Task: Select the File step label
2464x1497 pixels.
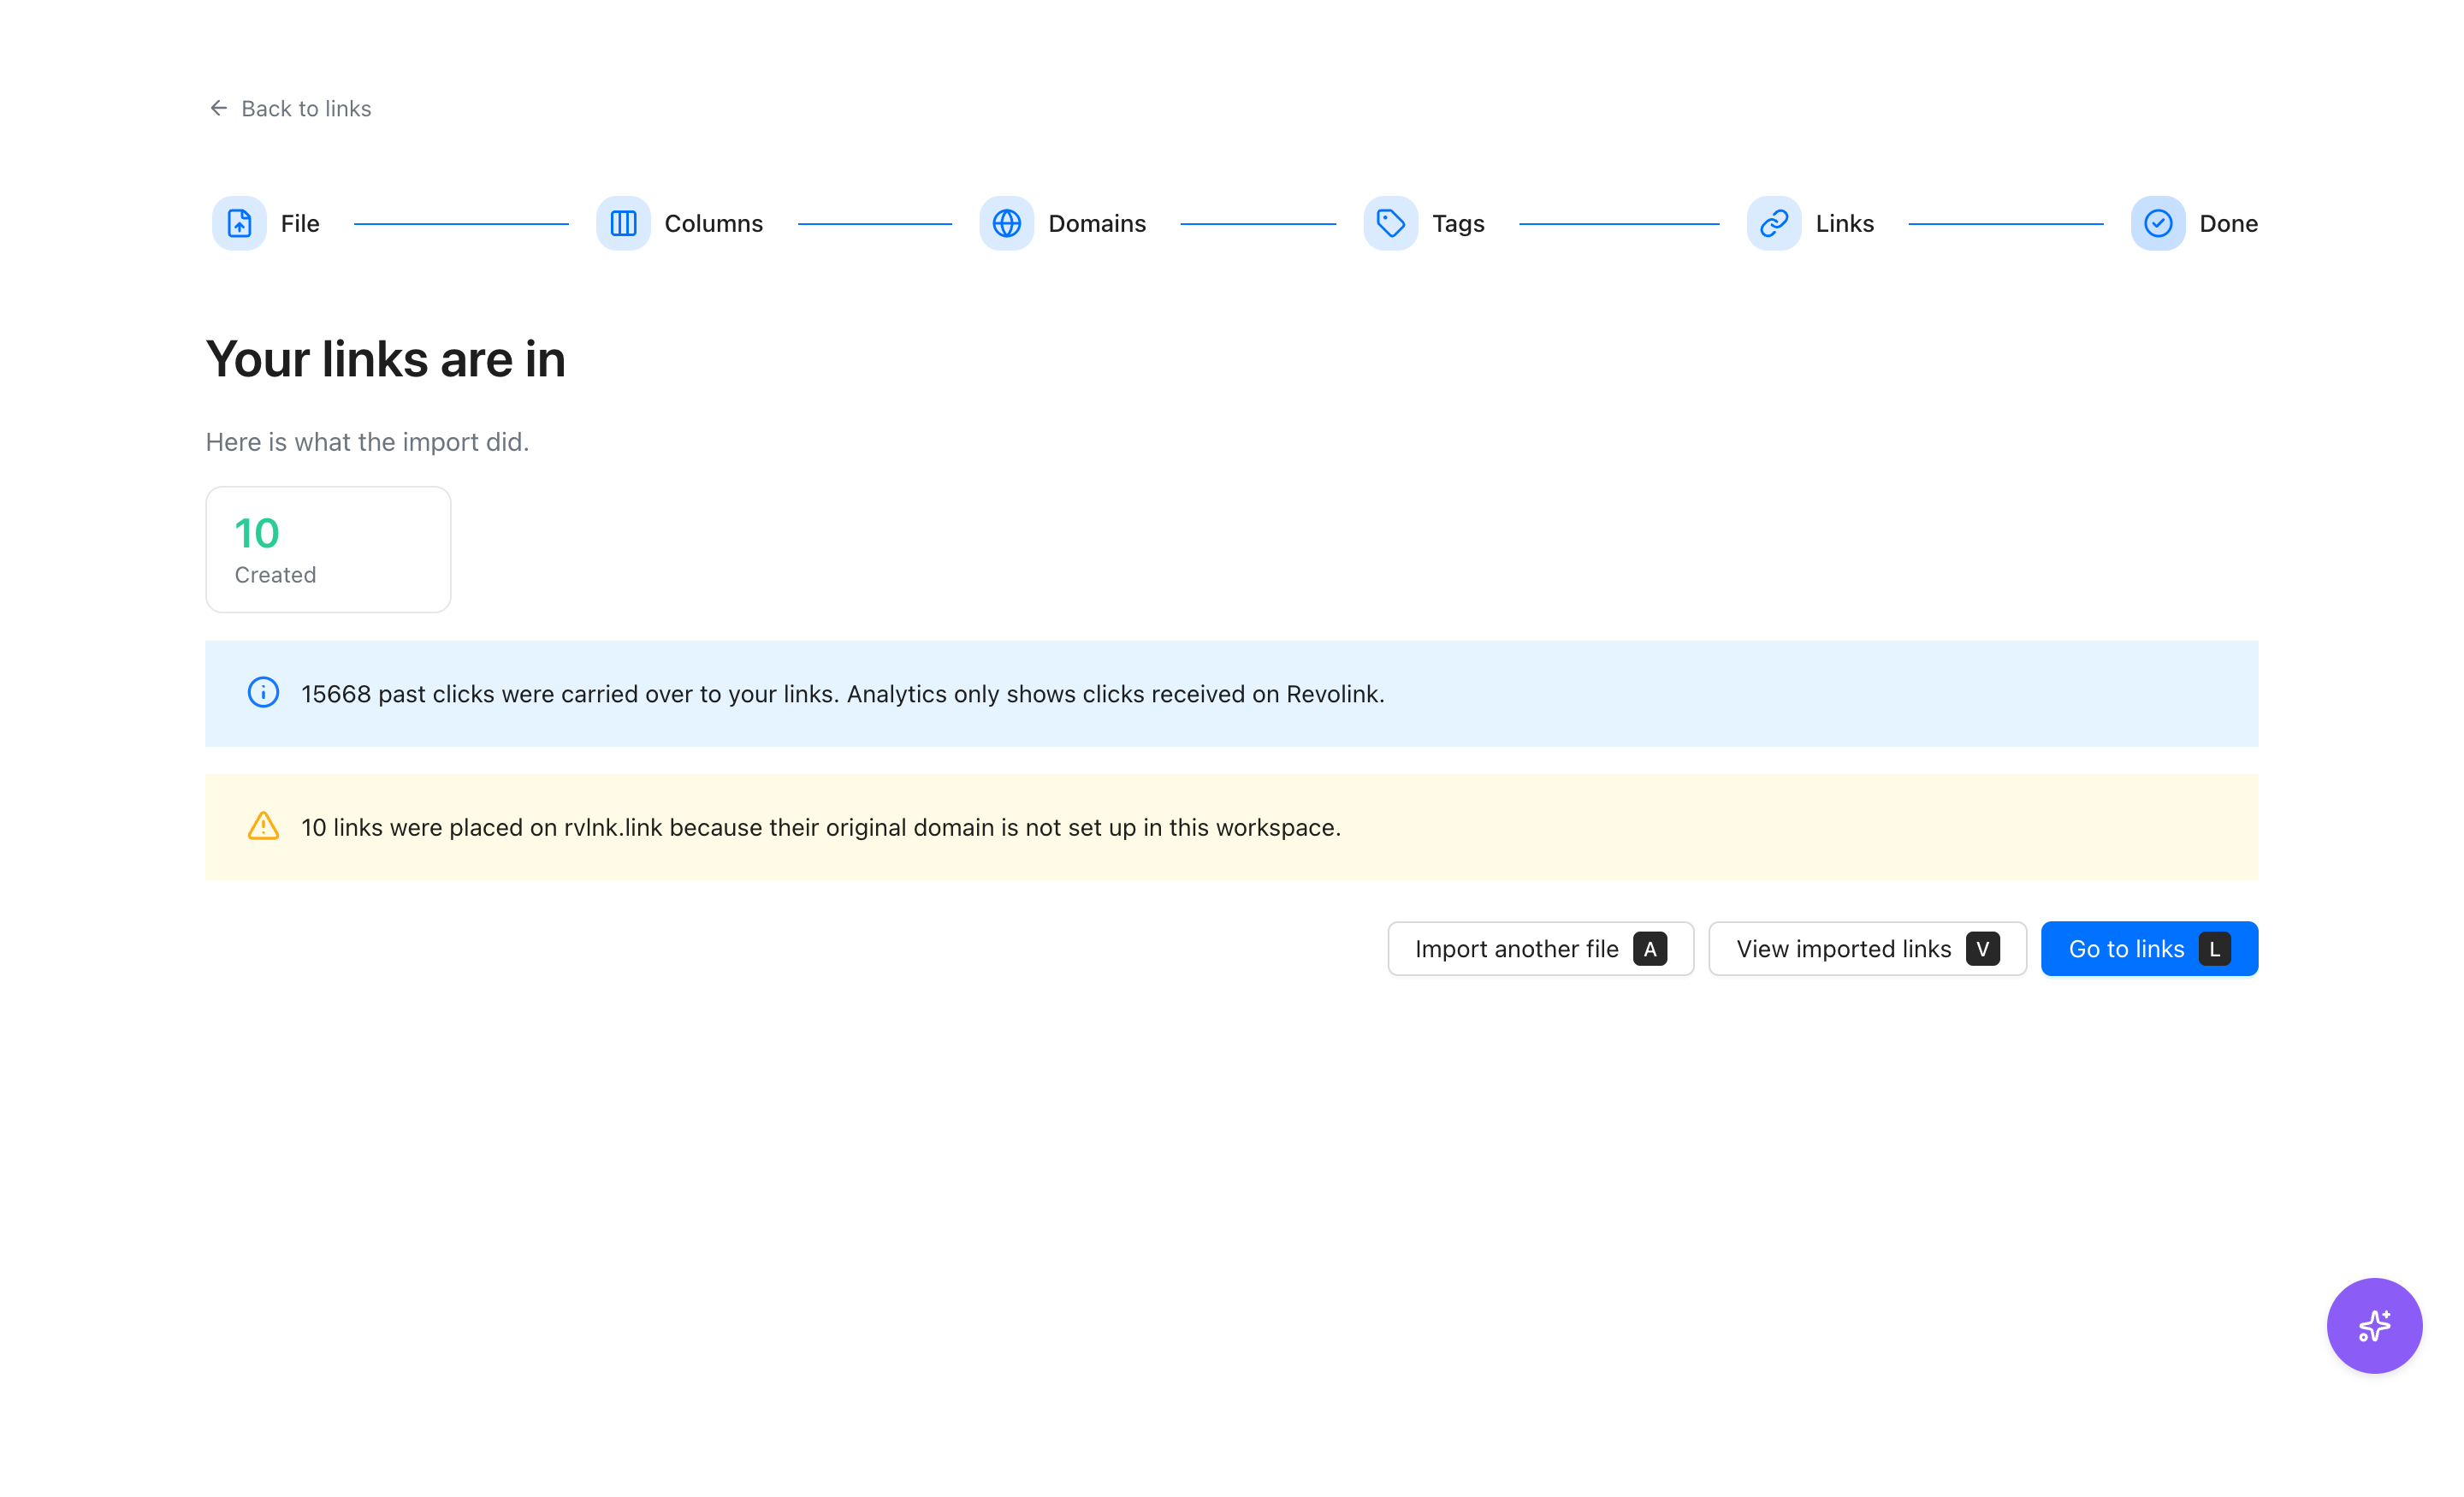Action: click(x=300, y=223)
